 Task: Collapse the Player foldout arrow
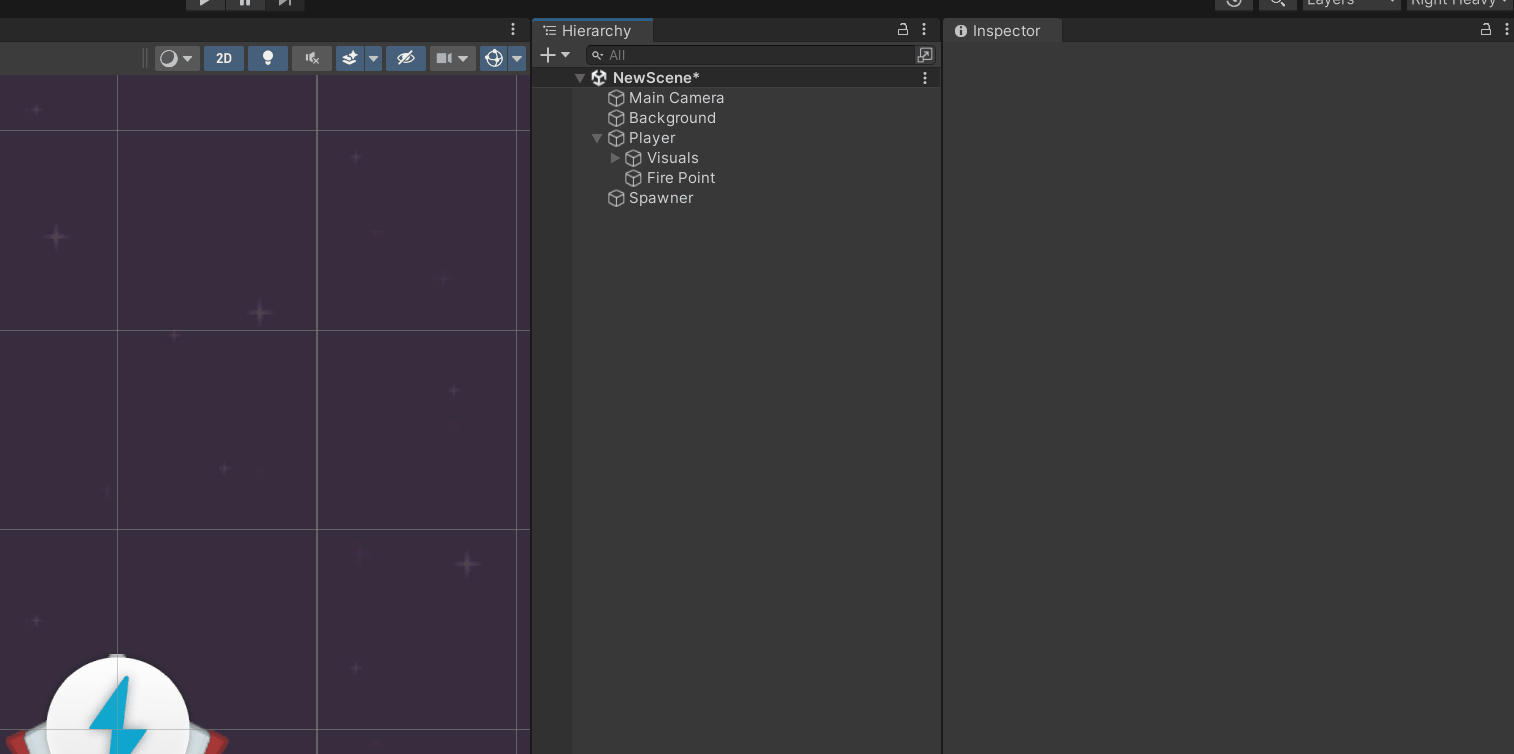point(597,138)
